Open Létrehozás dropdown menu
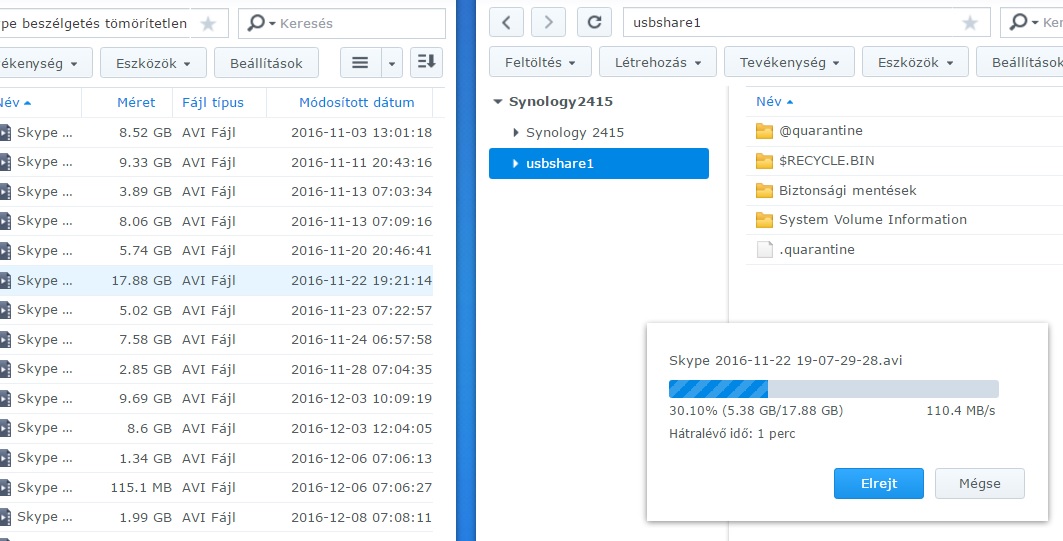This screenshot has width=1063, height=541. (658, 62)
